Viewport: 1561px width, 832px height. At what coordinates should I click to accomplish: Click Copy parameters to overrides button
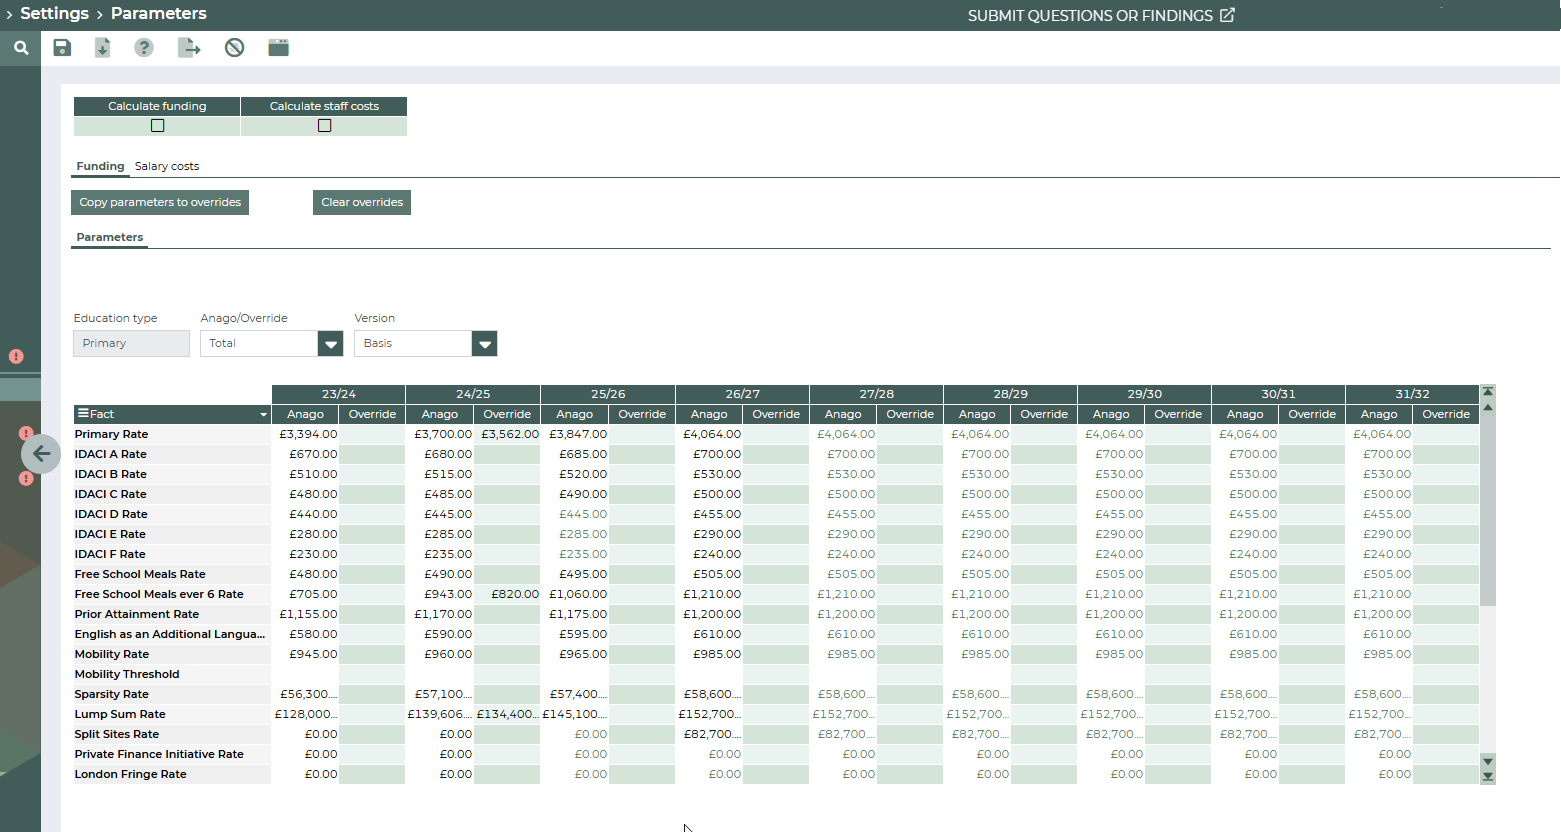click(x=160, y=202)
